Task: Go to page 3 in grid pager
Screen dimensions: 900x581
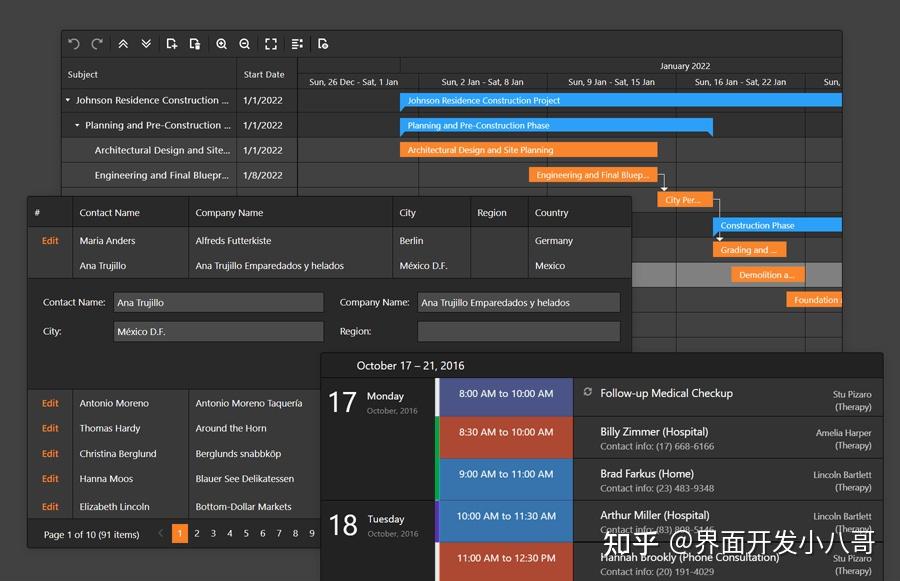Action: tap(213, 533)
